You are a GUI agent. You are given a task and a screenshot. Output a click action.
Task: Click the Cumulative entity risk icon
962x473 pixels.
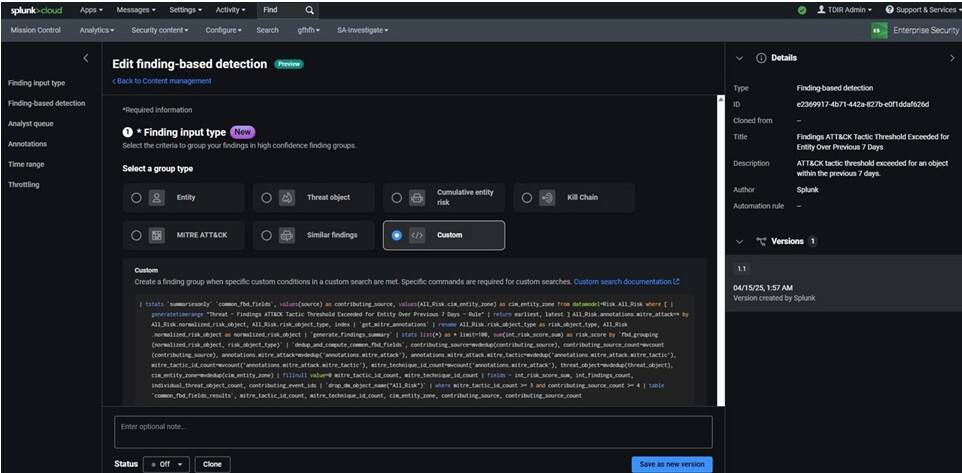click(x=417, y=198)
